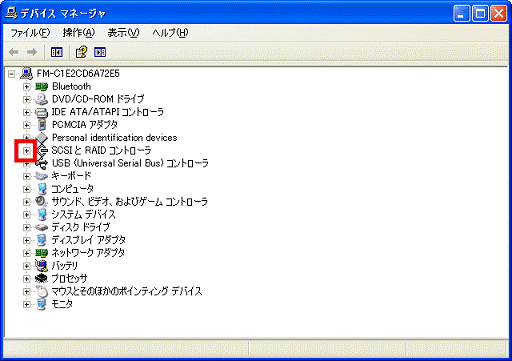Select Personal identification devices label
The height and width of the screenshot is (361, 512).
114,138
